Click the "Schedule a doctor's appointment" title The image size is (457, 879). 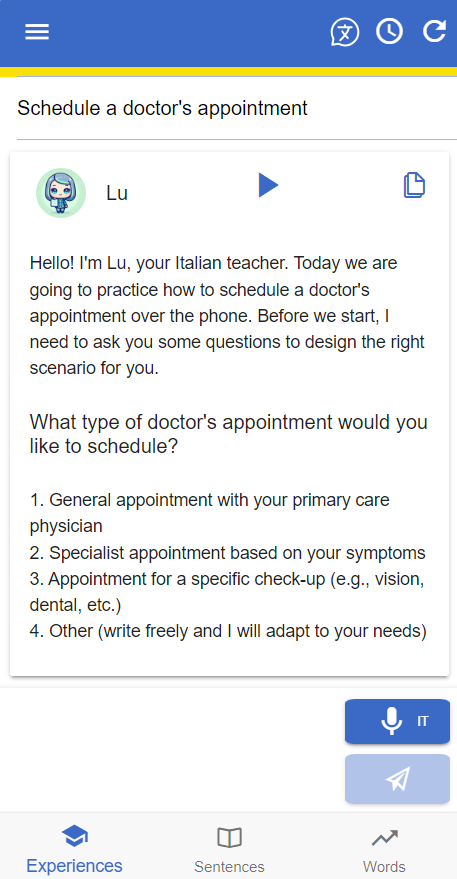click(163, 108)
